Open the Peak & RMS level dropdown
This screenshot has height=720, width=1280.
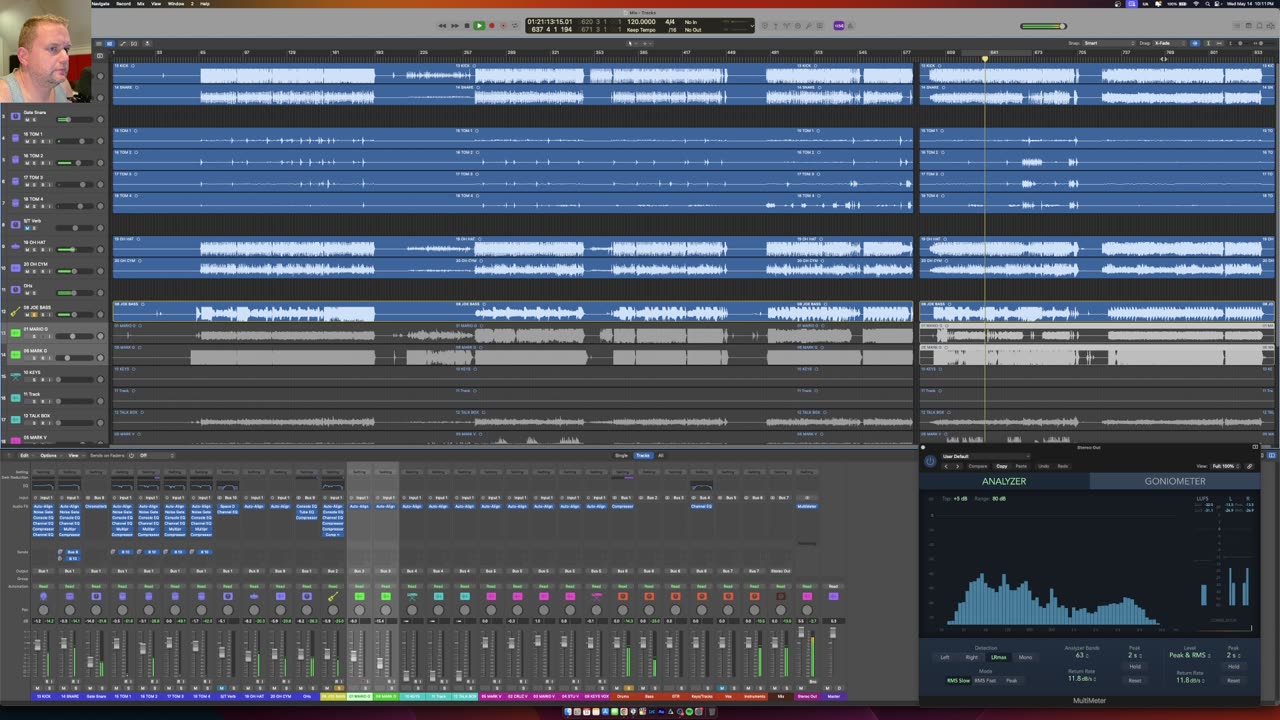(1187, 655)
